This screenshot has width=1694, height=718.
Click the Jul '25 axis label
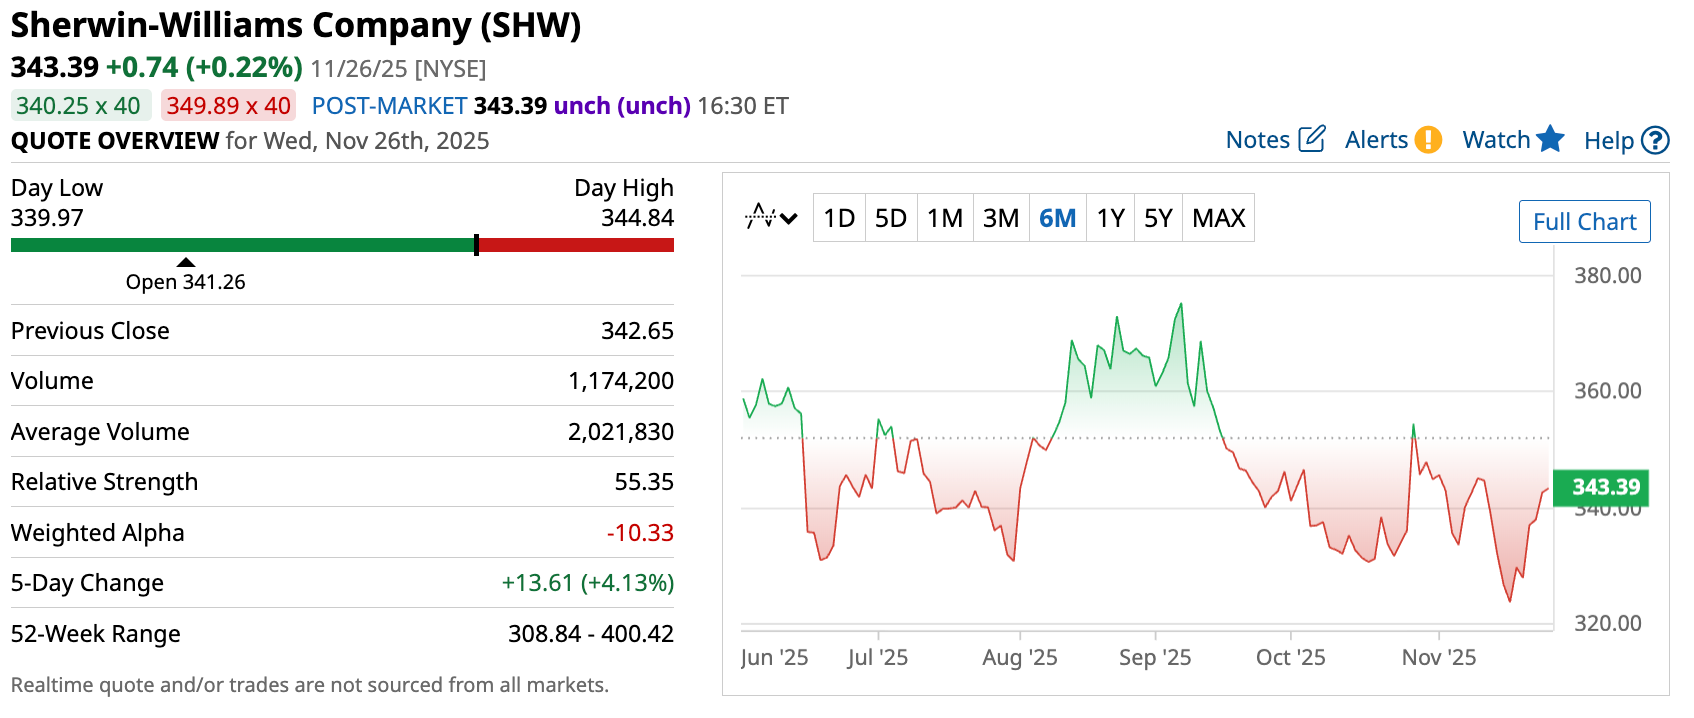[878, 657]
